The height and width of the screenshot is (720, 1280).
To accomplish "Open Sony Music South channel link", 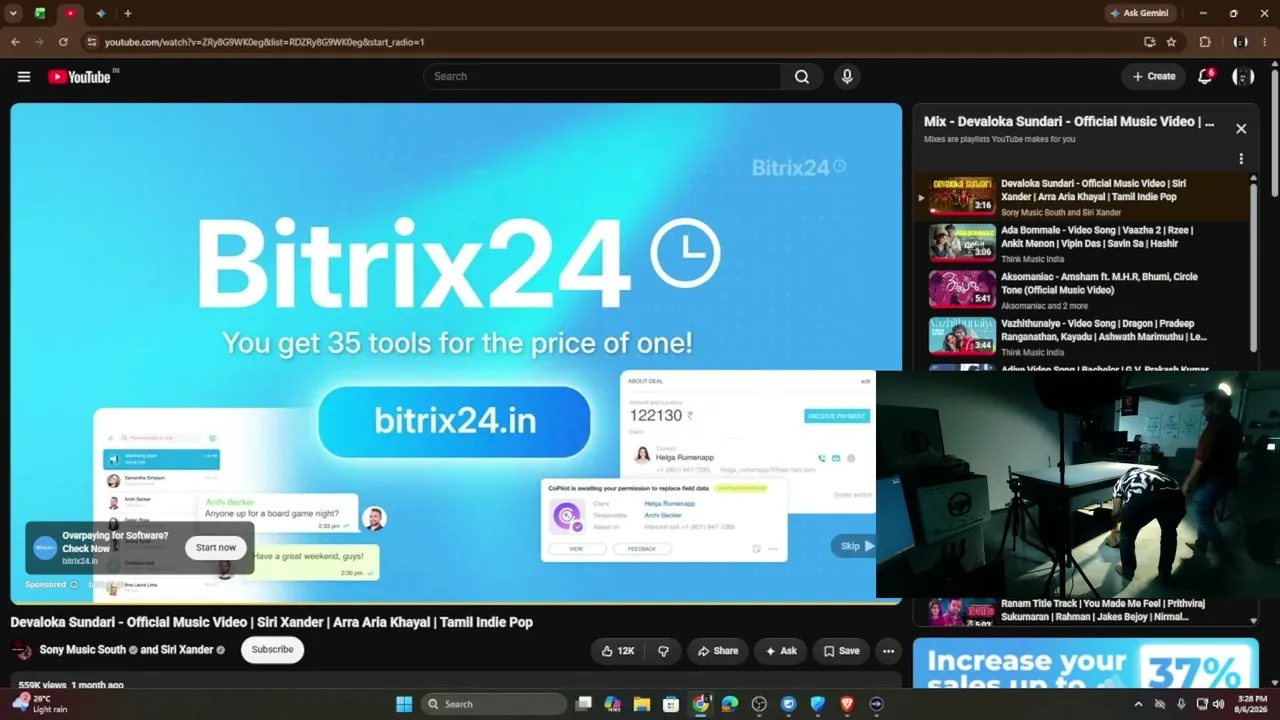I will pos(83,650).
